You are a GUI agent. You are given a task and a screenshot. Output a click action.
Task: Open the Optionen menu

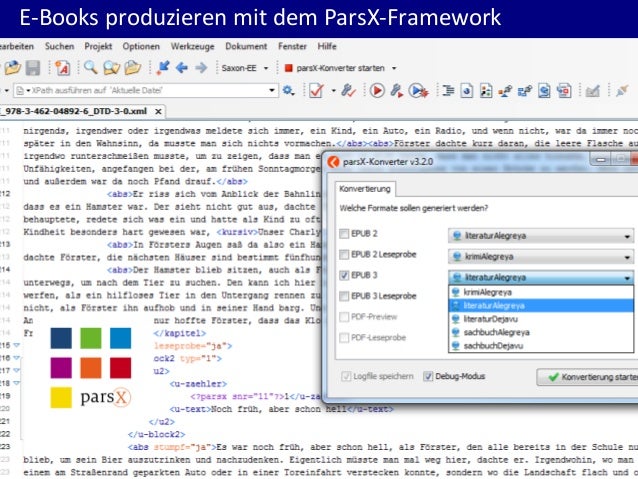pos(141,46)
